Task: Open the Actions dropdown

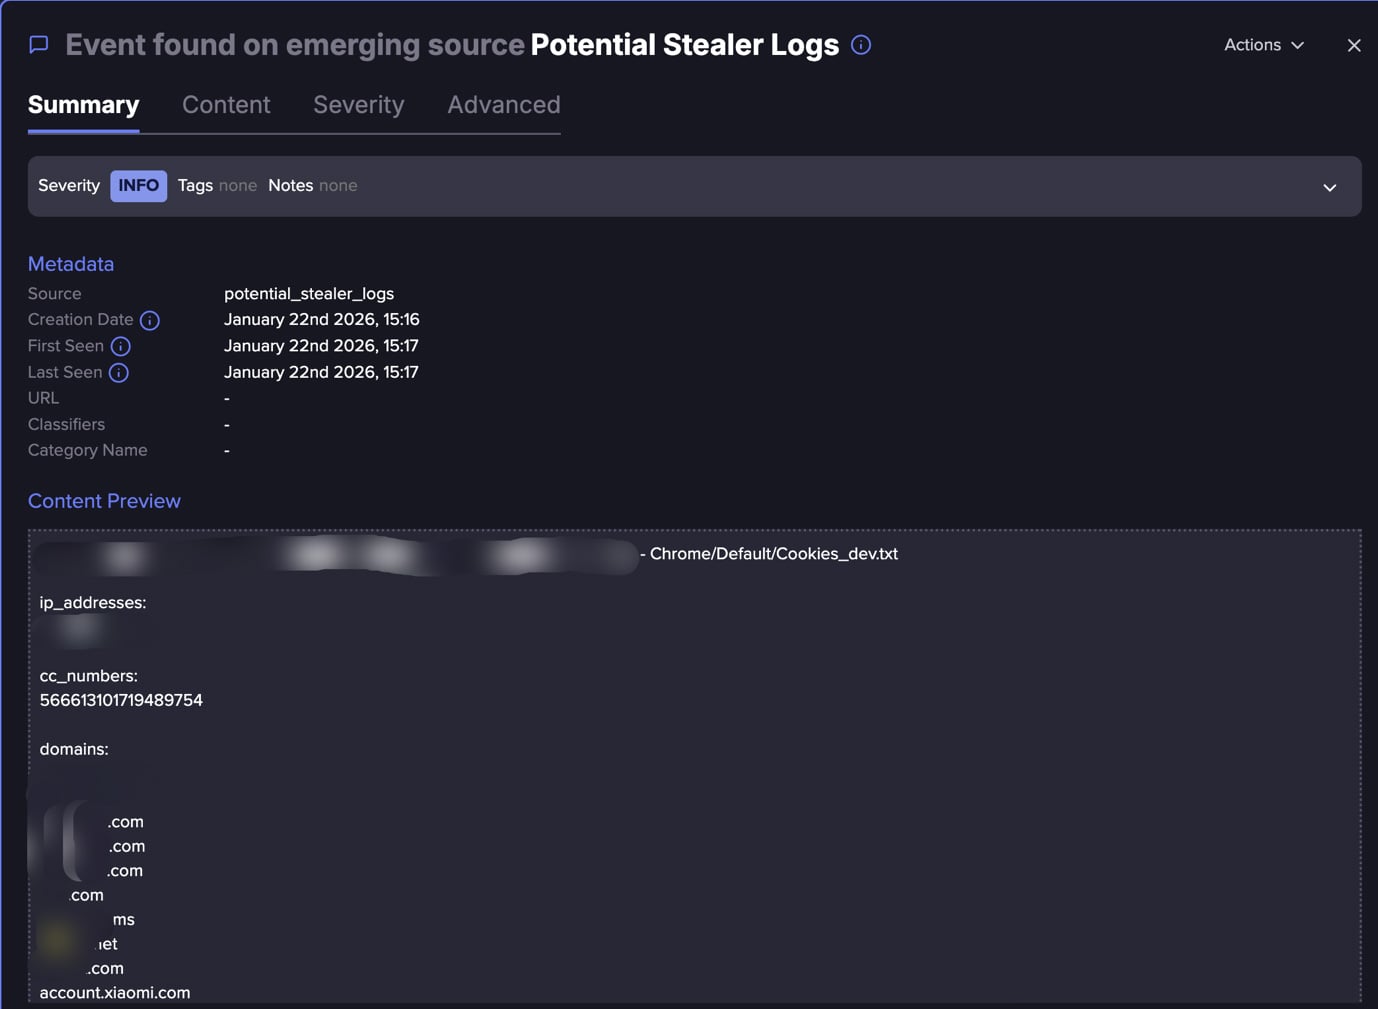Action: click(1251, 44)
